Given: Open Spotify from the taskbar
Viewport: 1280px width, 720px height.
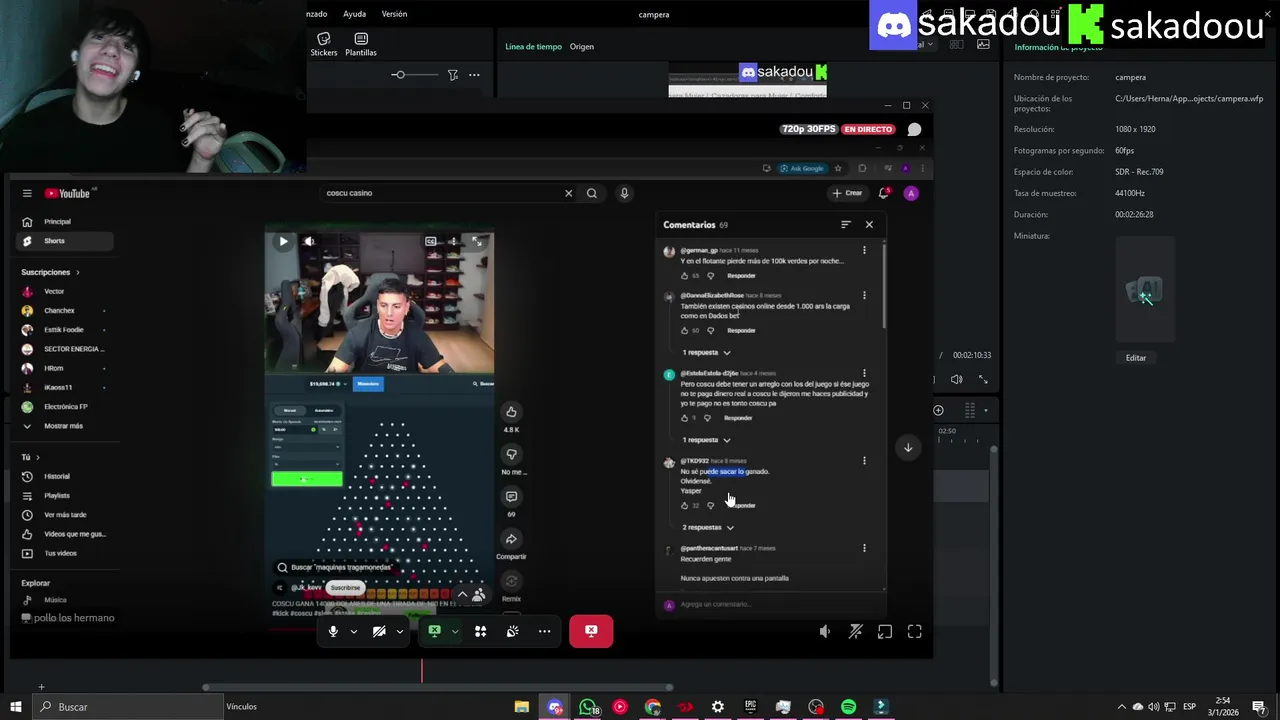Looking at the screenshot, I should 848,707.
